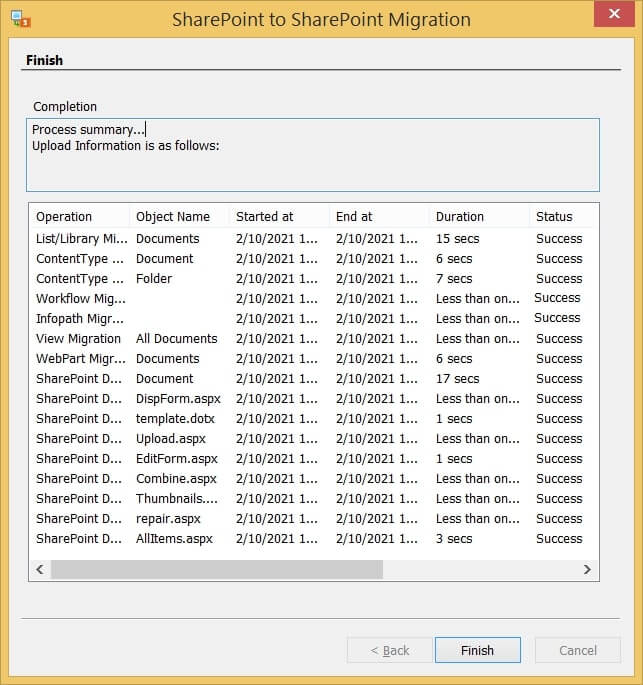
Task: Click the 15 secs duration cell
Action: coord(457,239)
